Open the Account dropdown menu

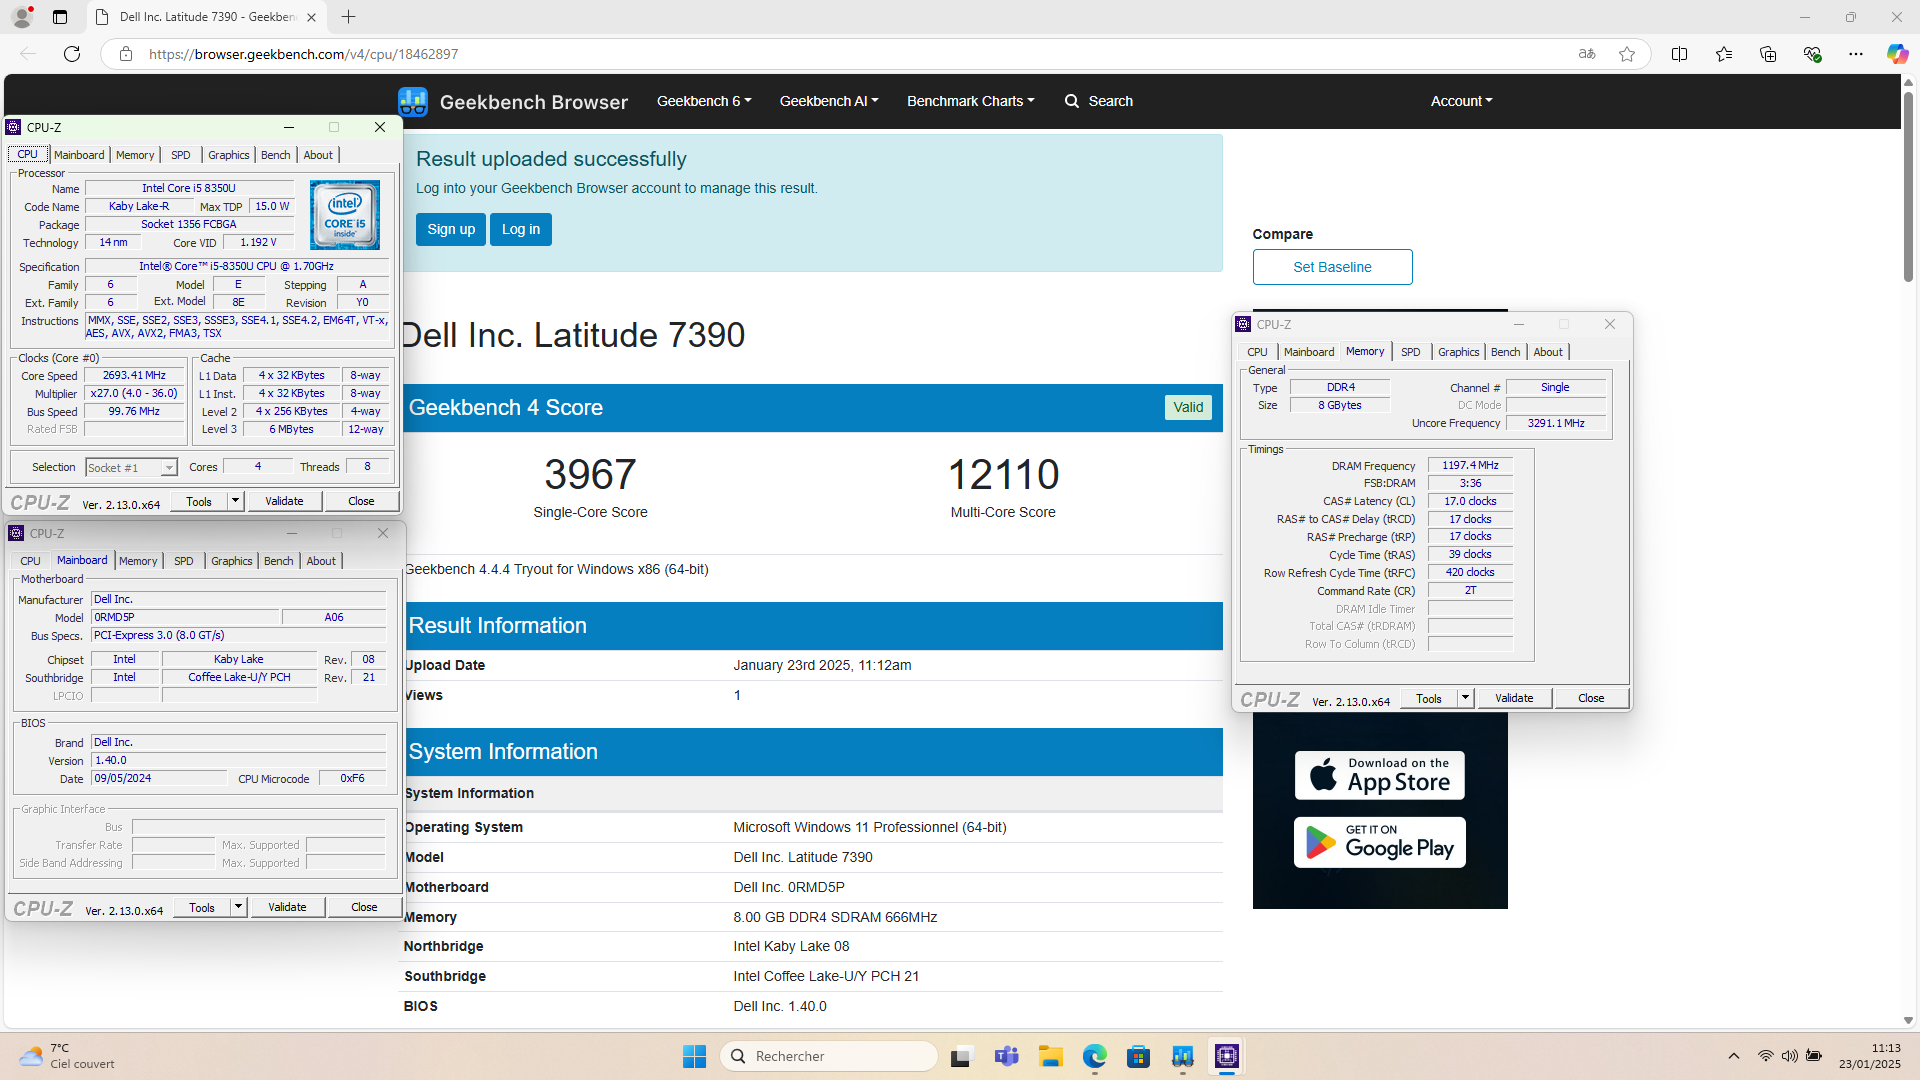(x=1461, y=101)
